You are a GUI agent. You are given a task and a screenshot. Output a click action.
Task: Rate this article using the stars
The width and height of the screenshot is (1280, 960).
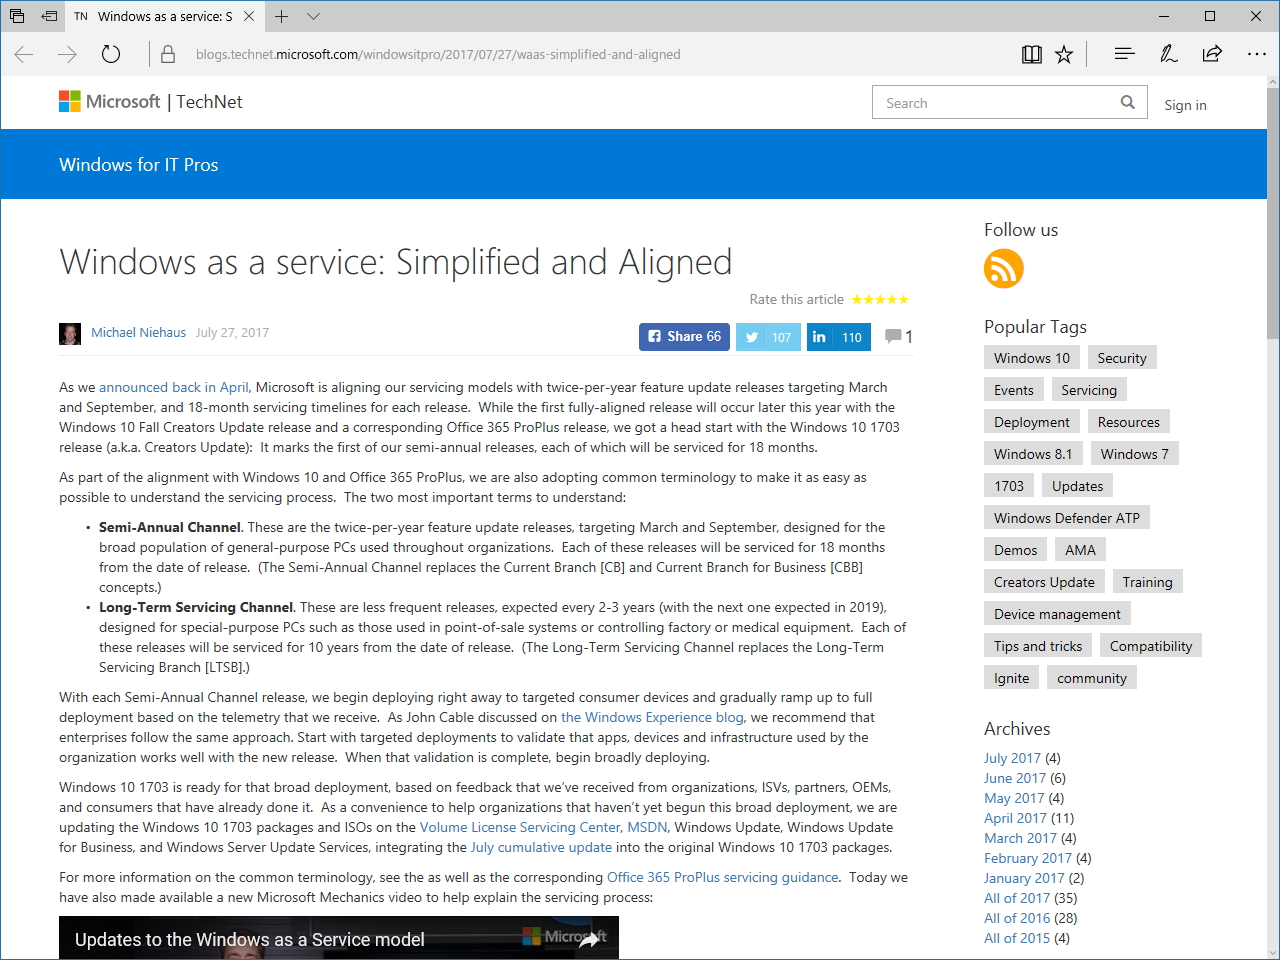(x=881, y=299)
